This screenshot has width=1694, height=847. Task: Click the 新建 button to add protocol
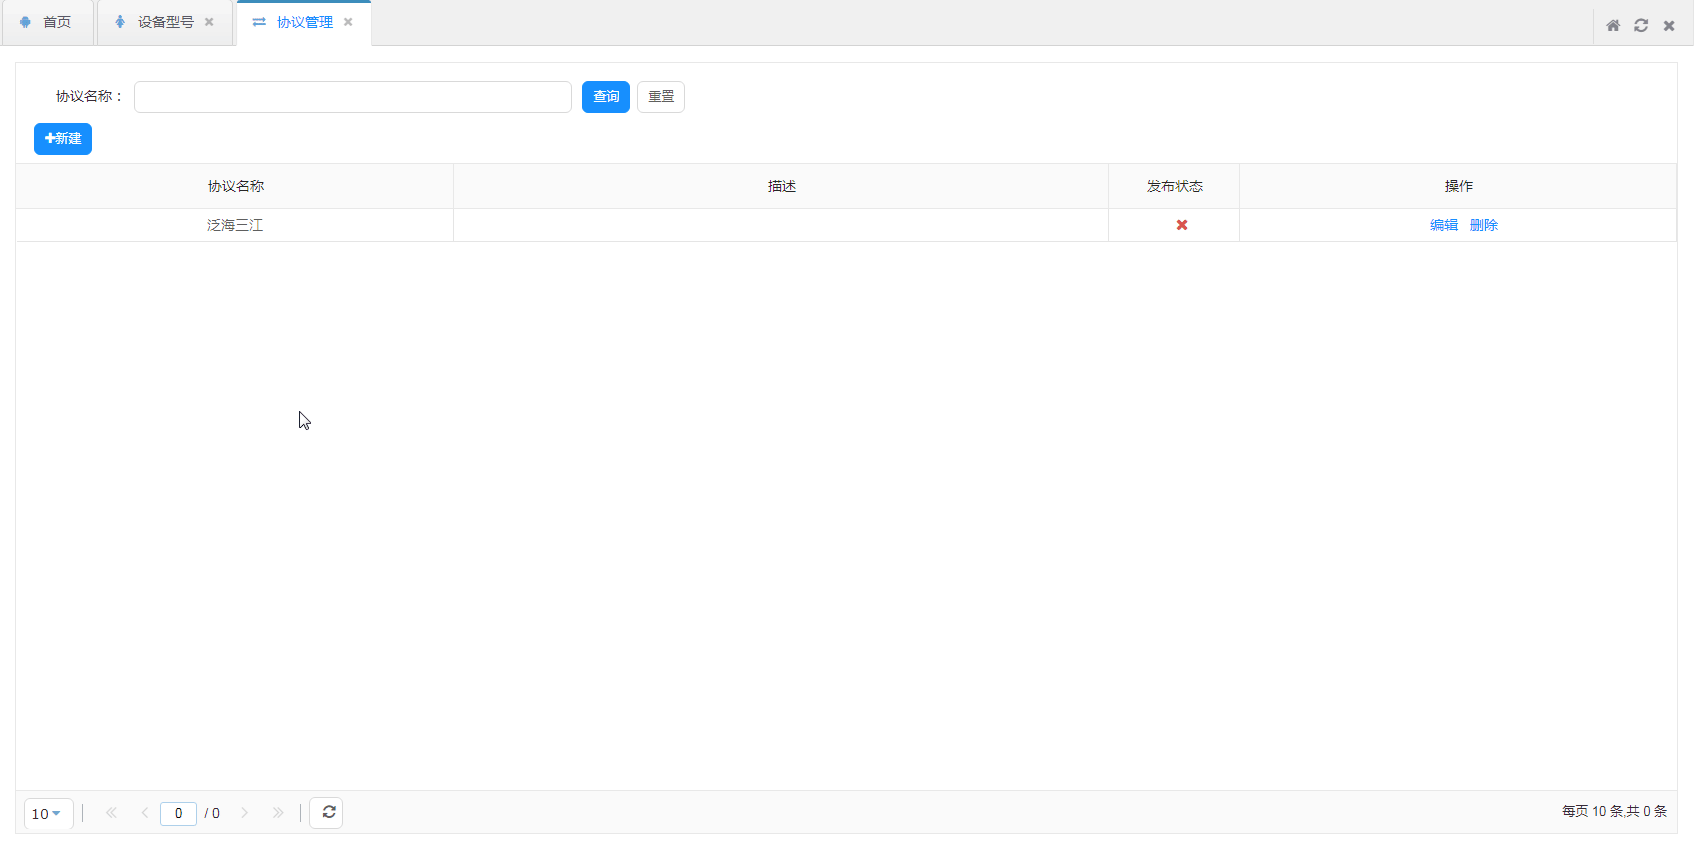pyautogui.click(x=63, y=139)
